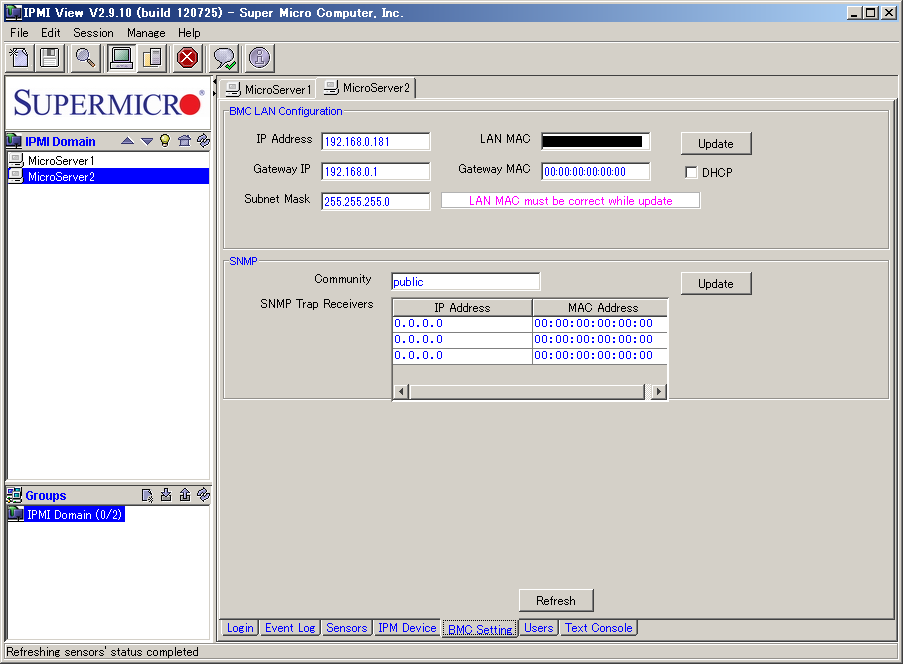
Task: Open the Edit menu
Action: (x=51, y=33)
